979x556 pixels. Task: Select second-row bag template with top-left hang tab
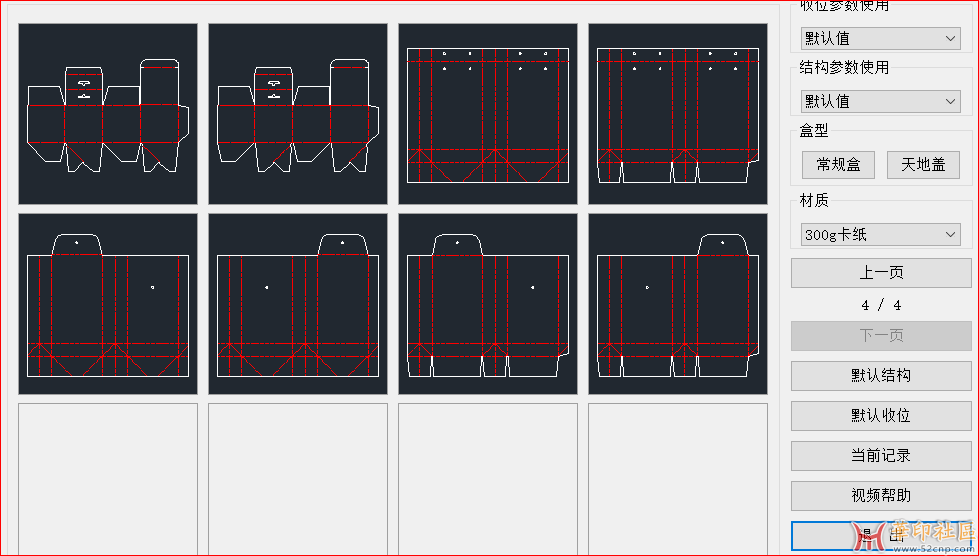[108, 304]
